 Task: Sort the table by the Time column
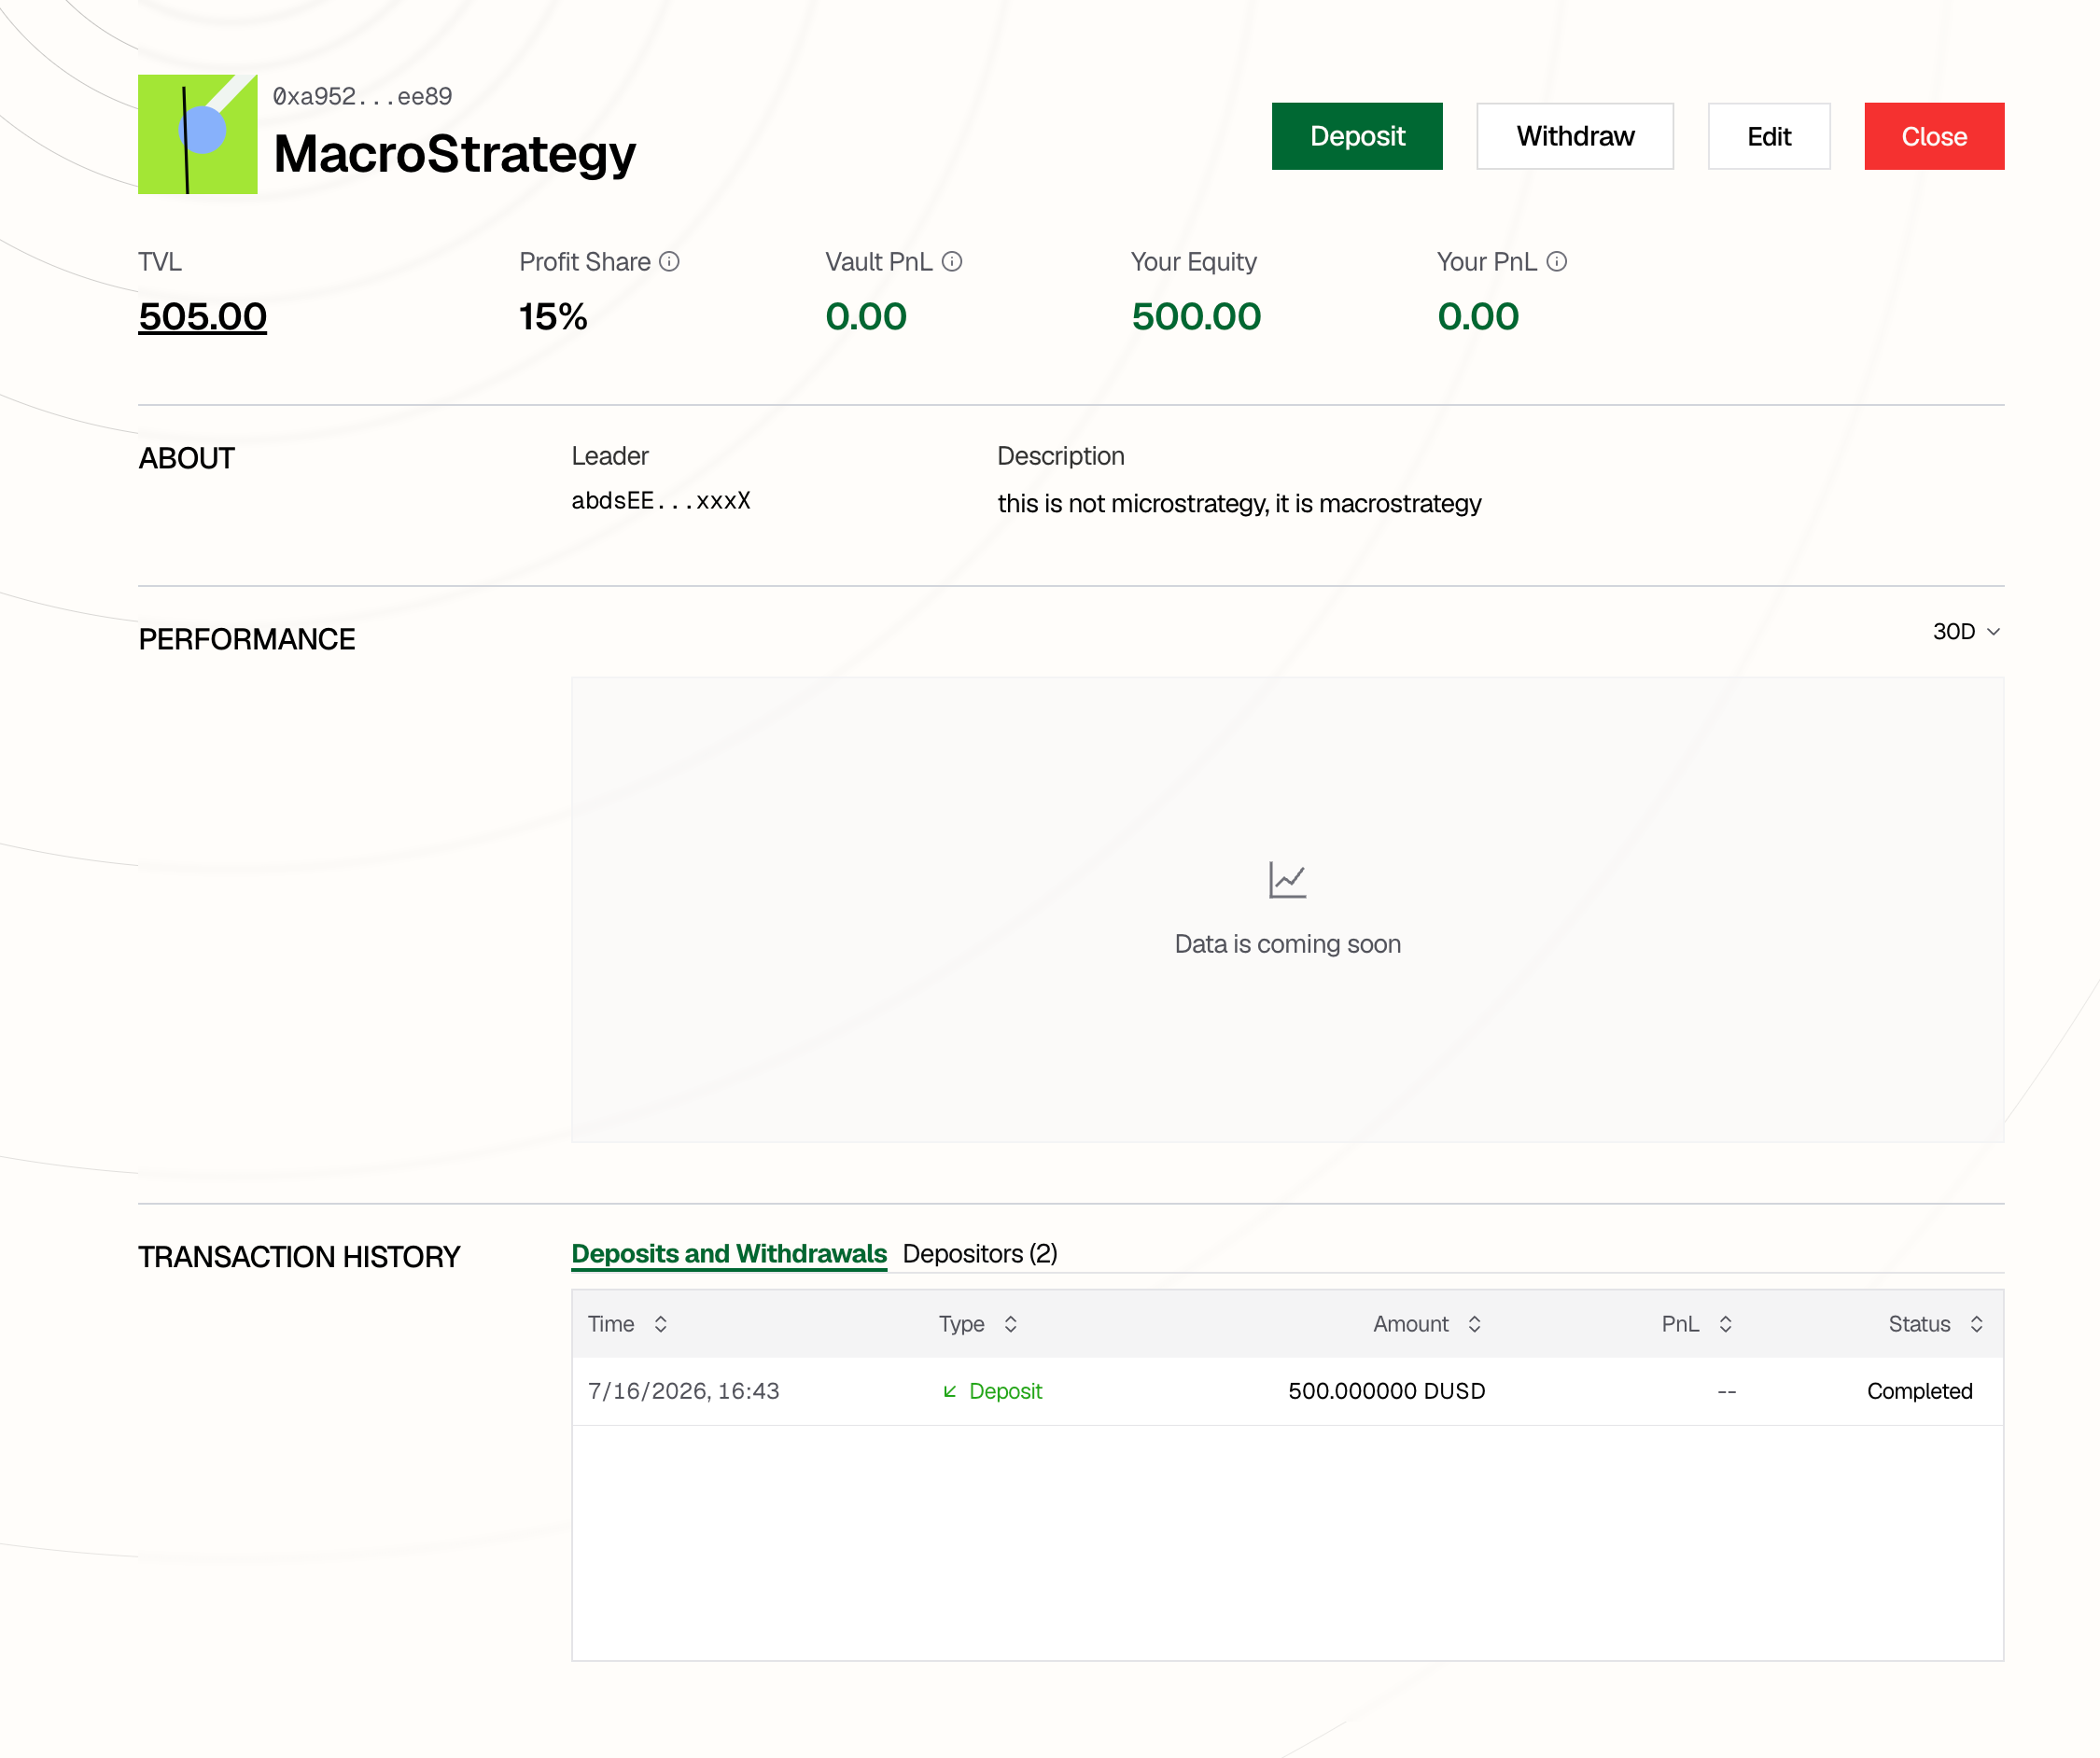pos(660,1324)
